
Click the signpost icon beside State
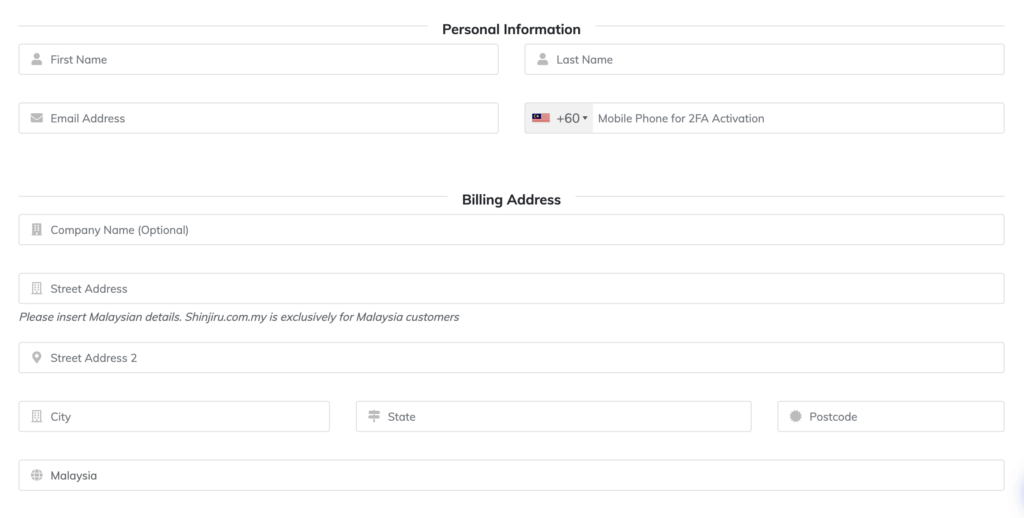[374, 417]
